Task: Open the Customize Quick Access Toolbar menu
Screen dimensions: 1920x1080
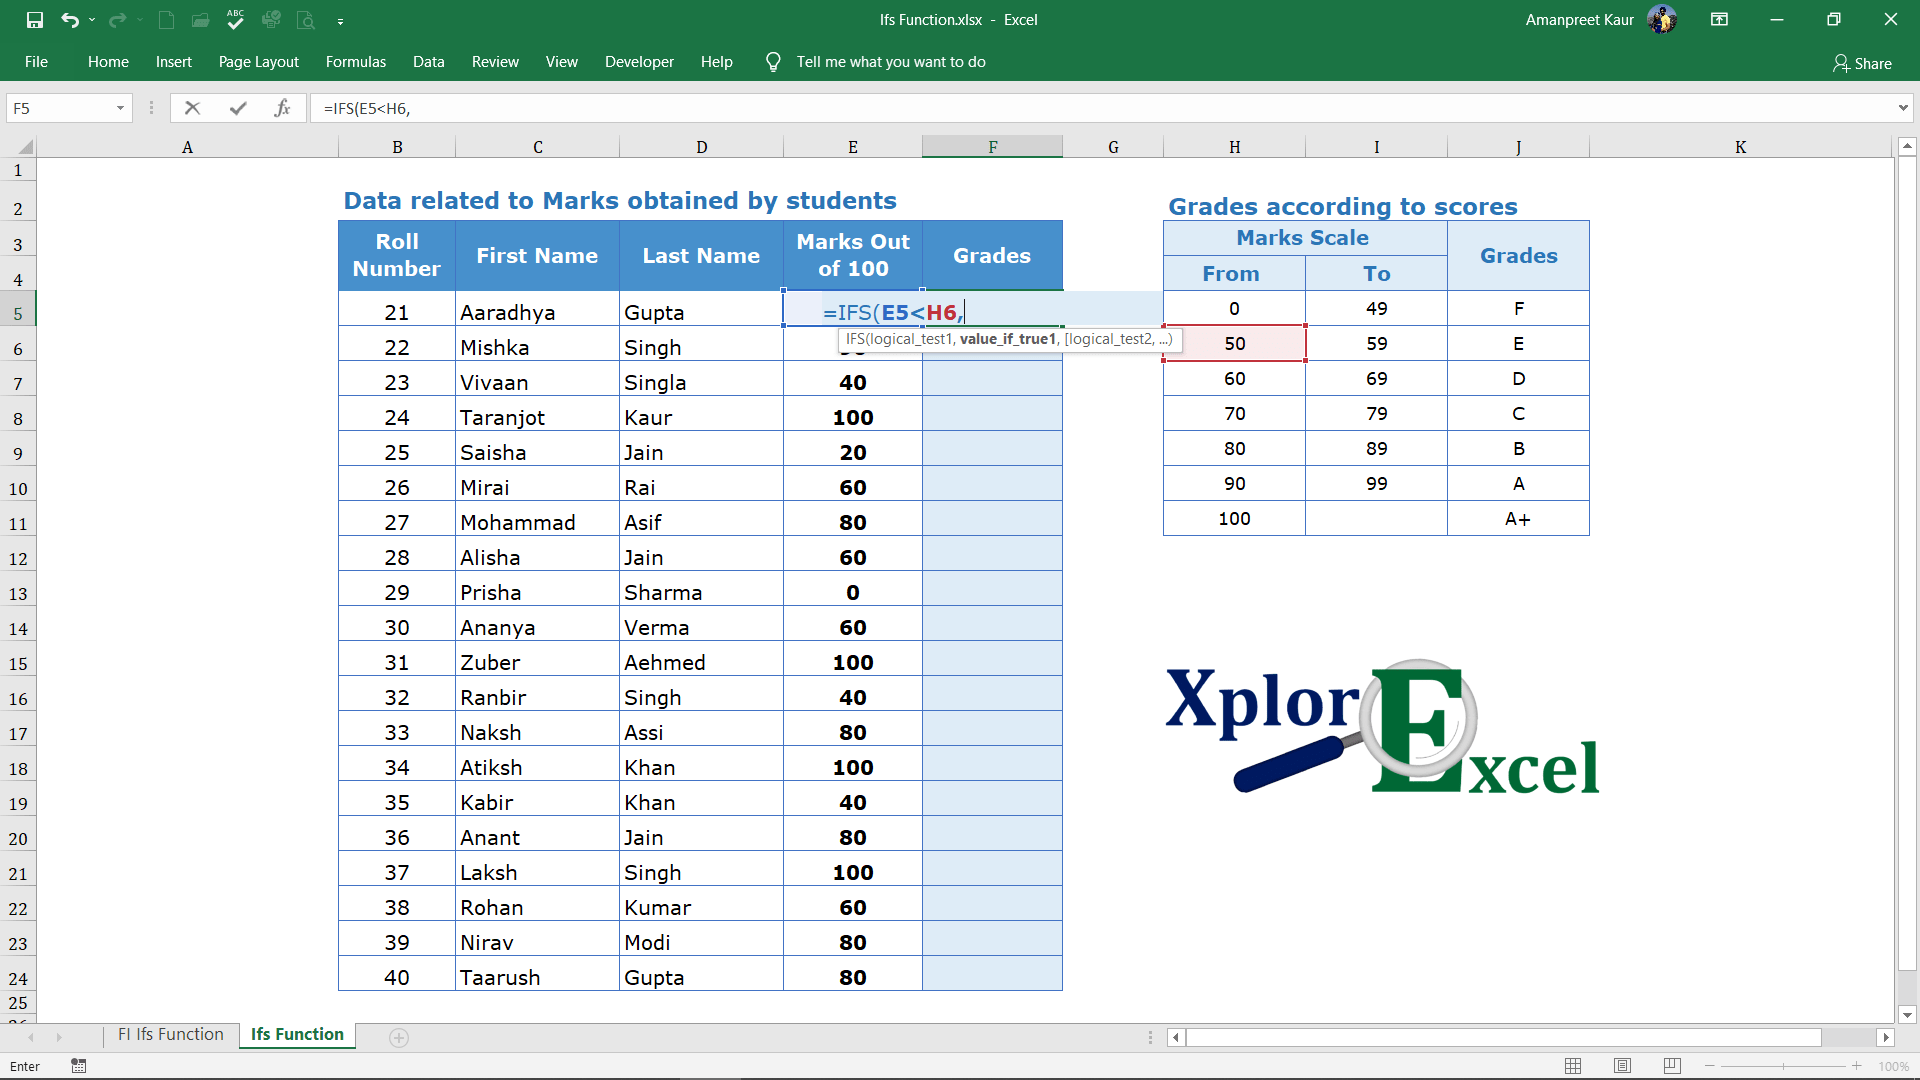Action: (x=342, y=20)
